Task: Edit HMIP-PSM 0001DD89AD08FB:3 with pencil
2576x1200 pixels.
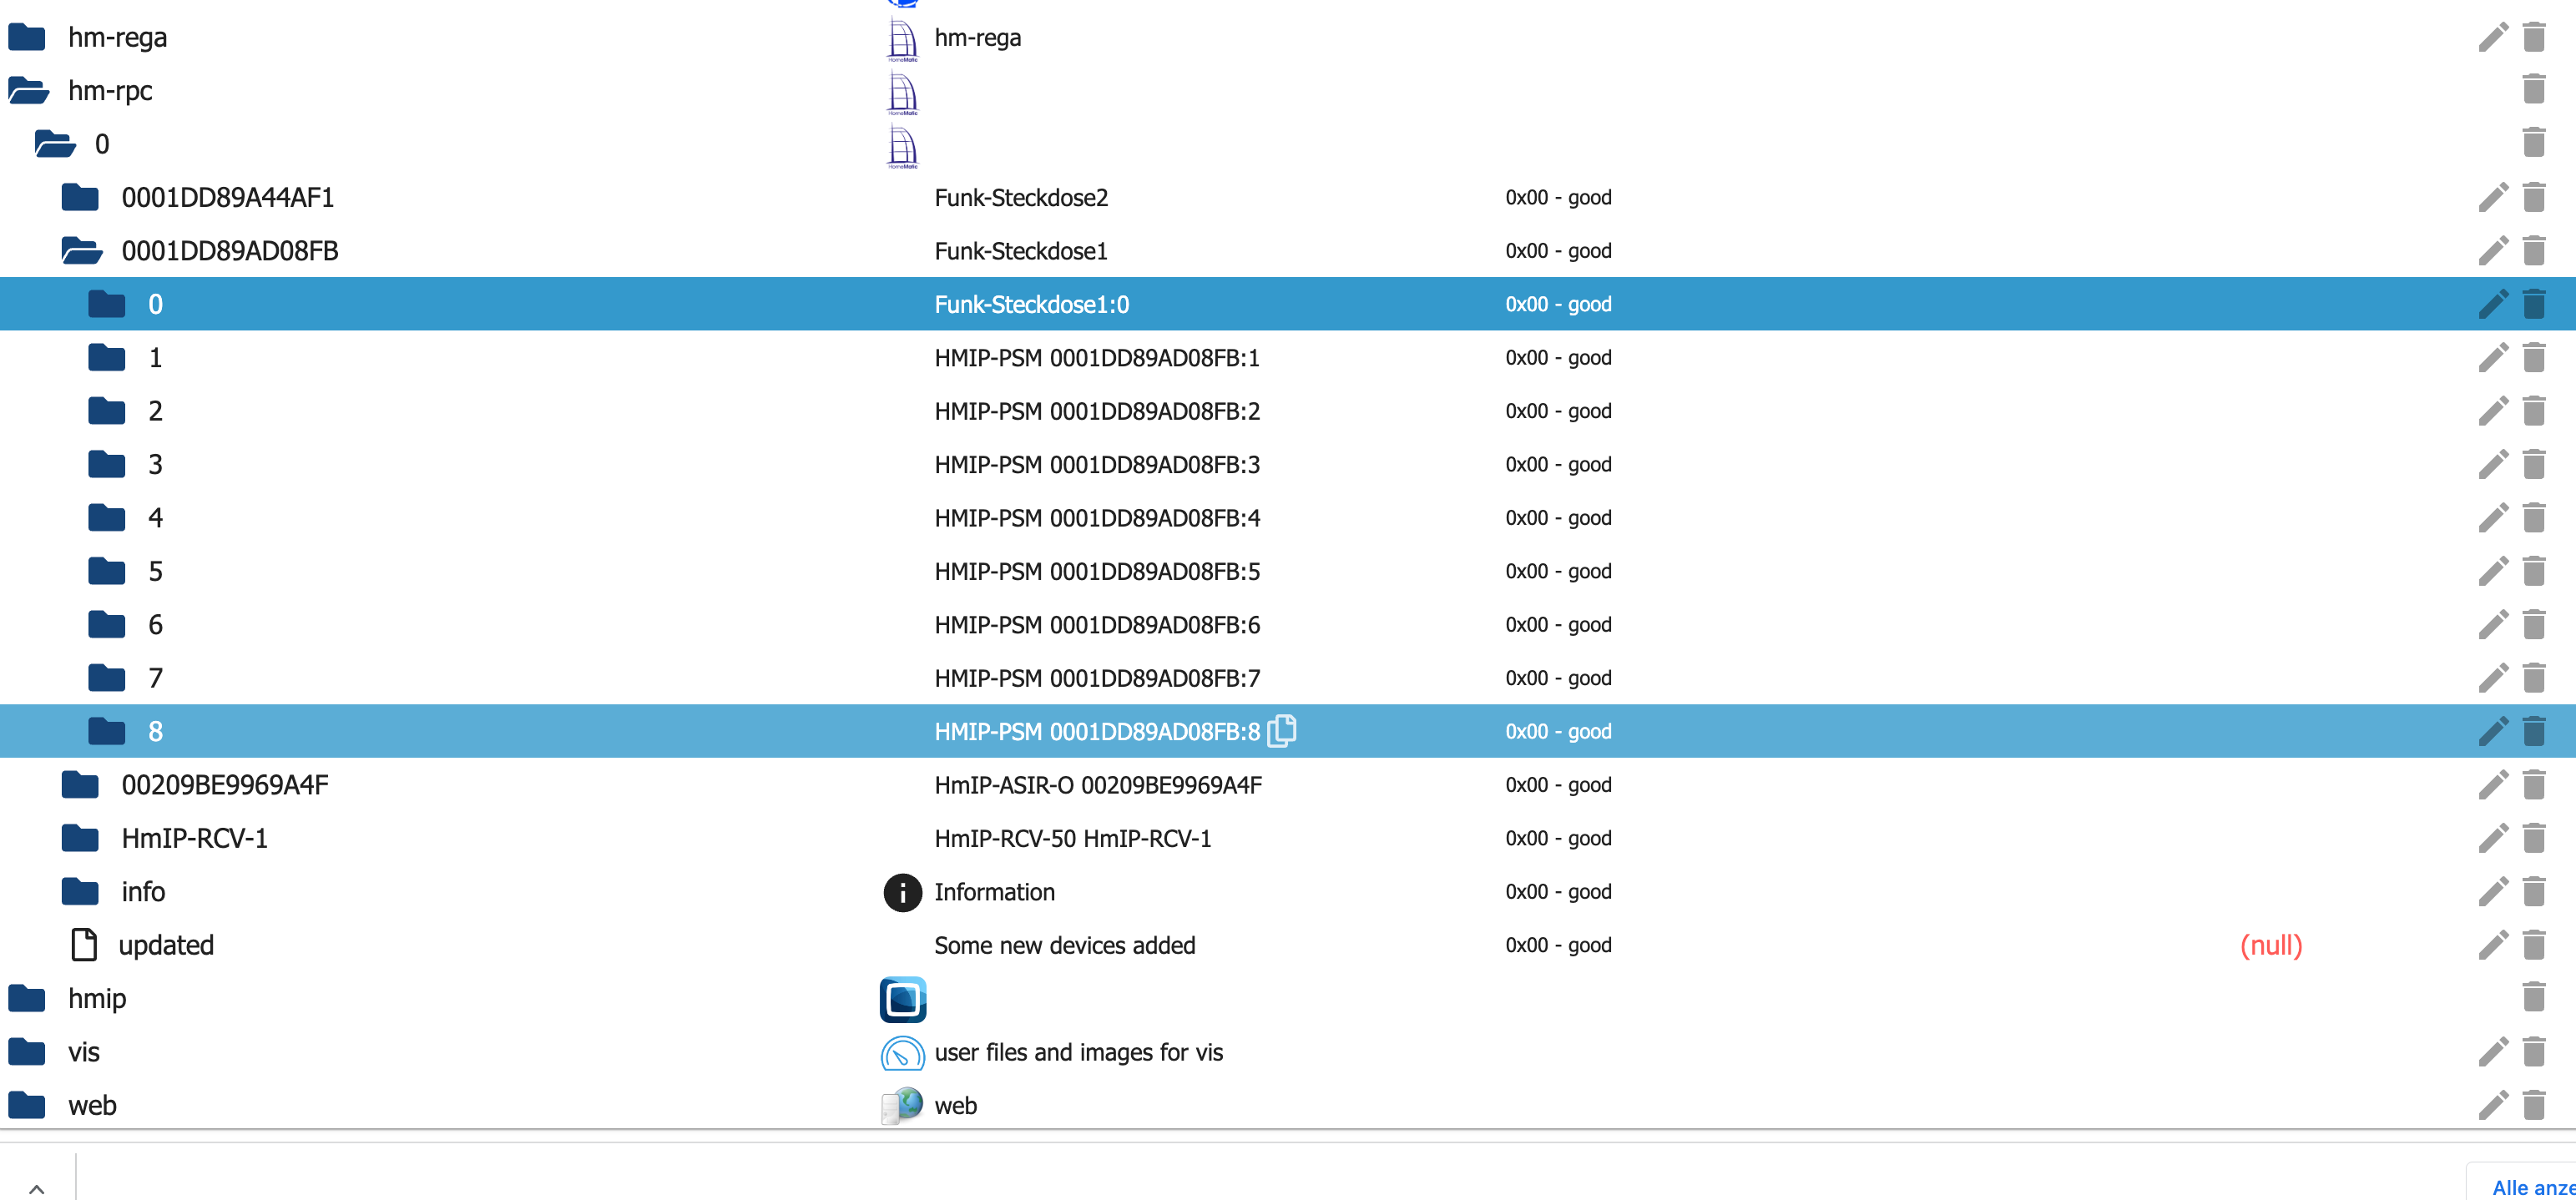Action: 2493,464
